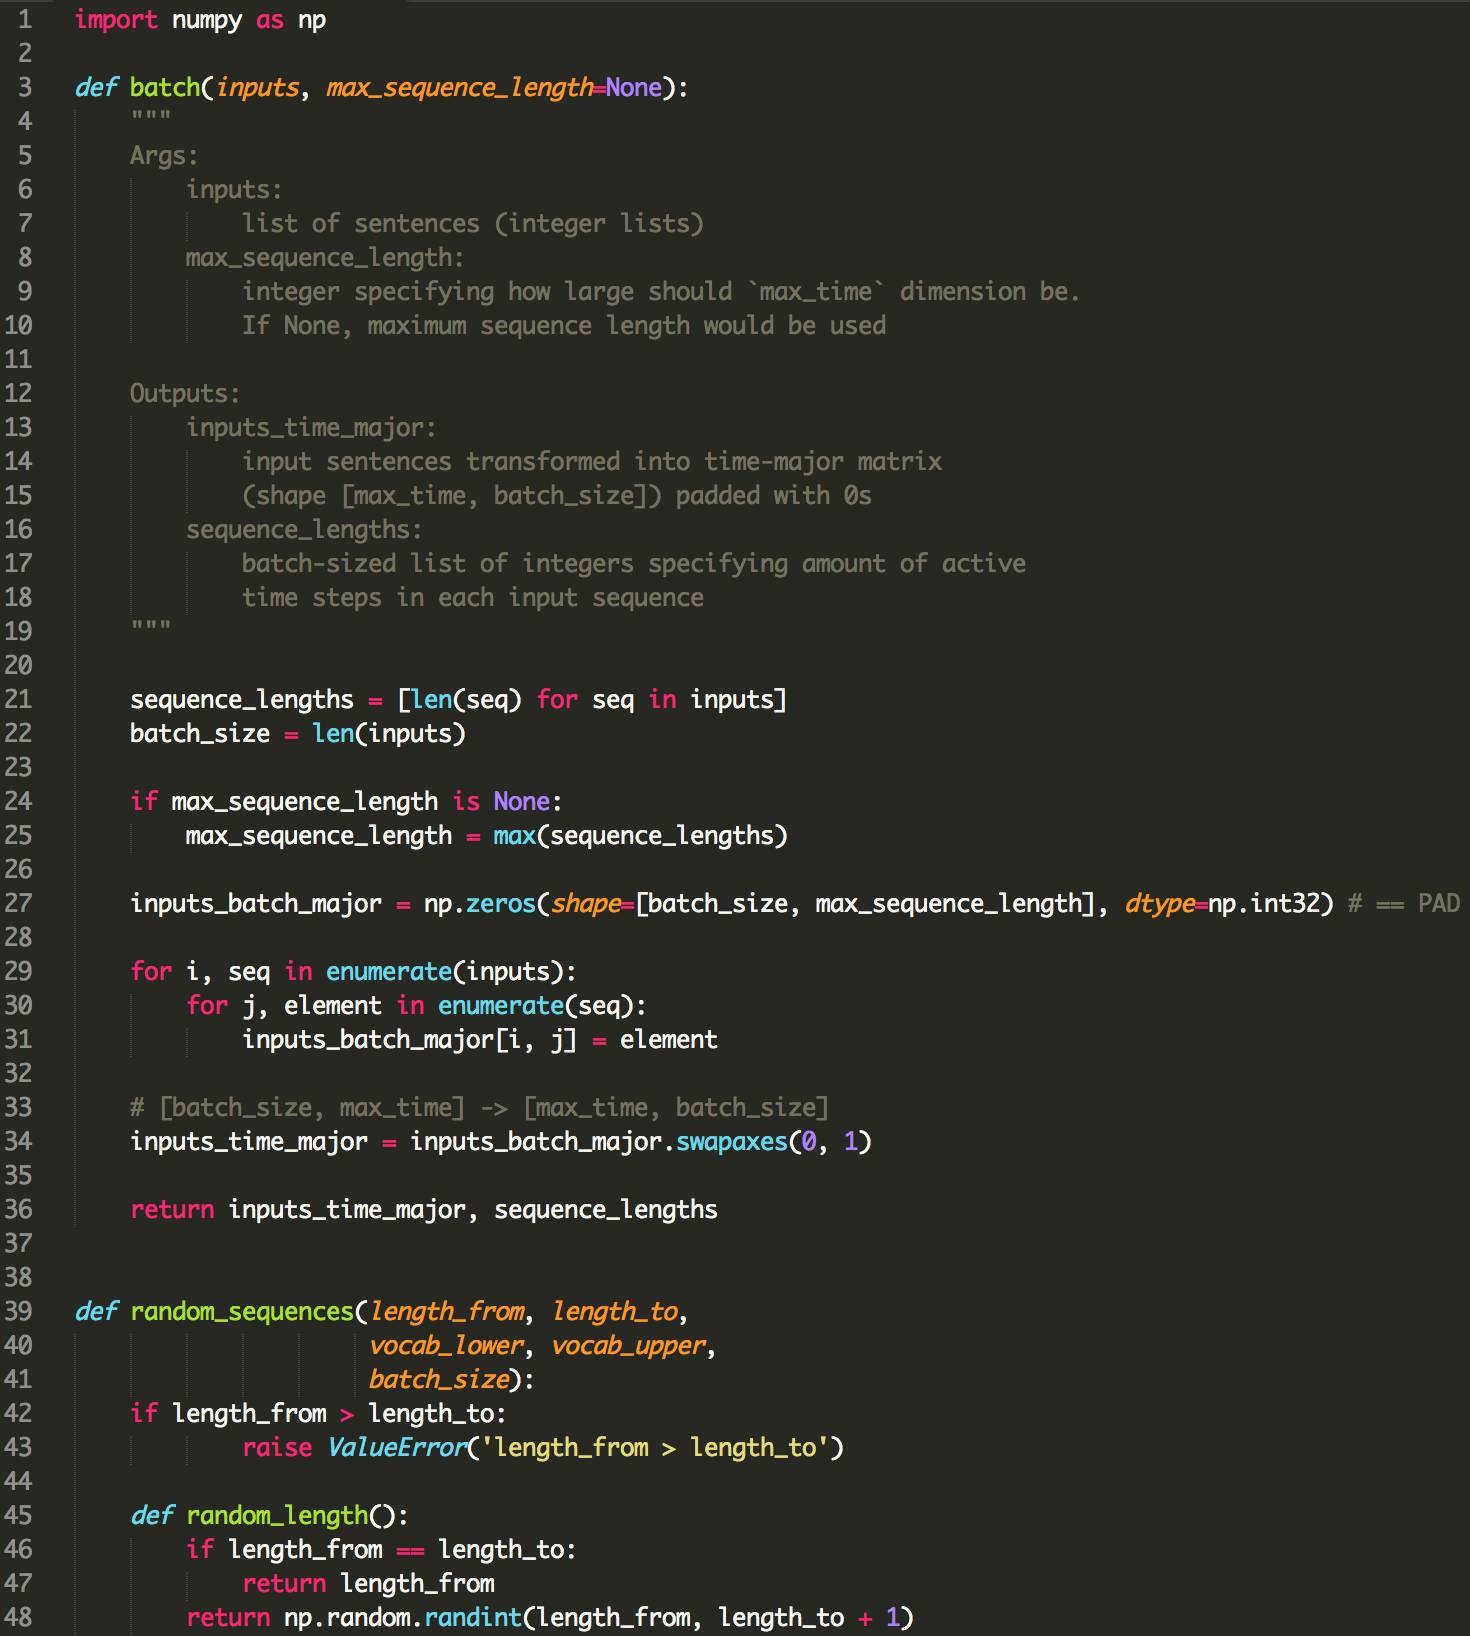
Task: Click line number 1 in the gutter
Action: tap(25, 19)
